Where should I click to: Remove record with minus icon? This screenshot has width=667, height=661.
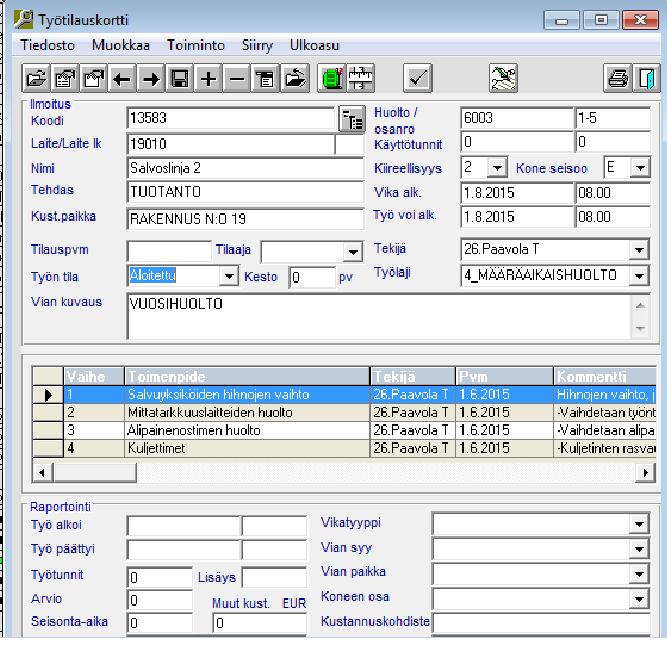[237, 78]
